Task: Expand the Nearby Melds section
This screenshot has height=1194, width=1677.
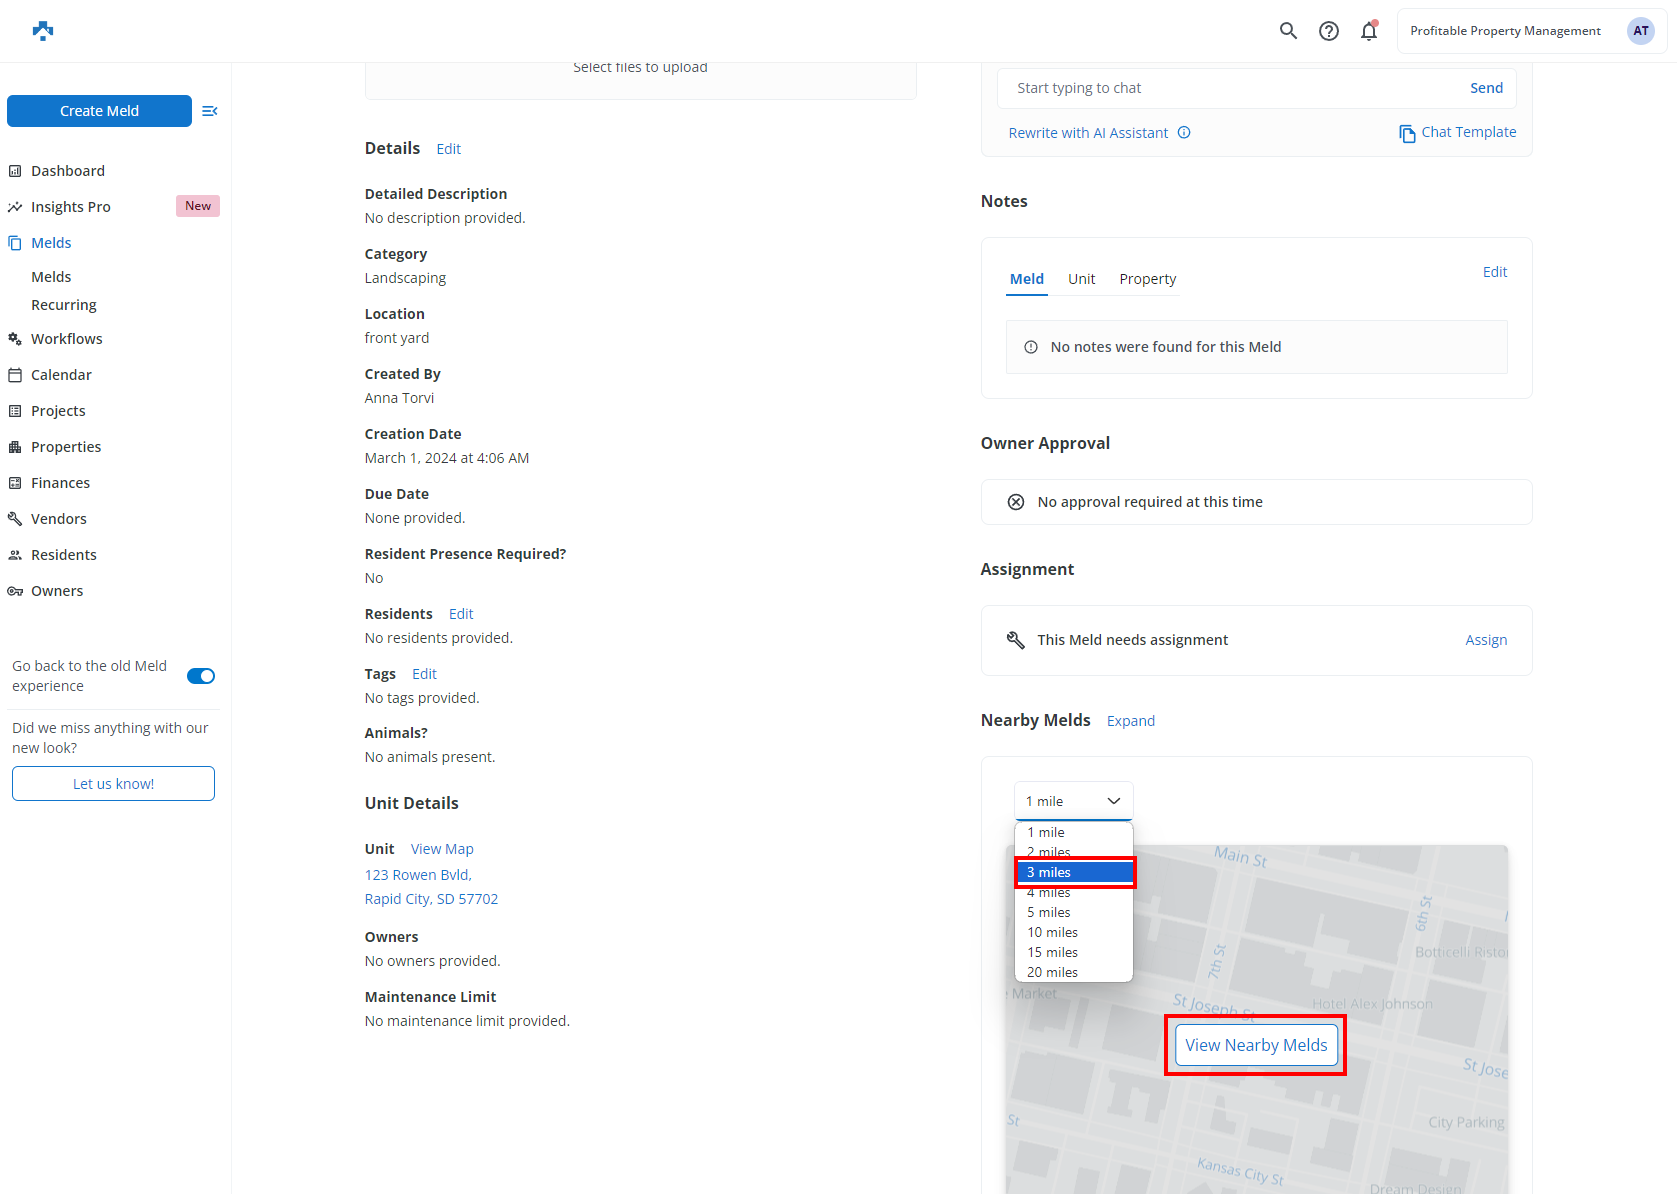Action: 1131,721
